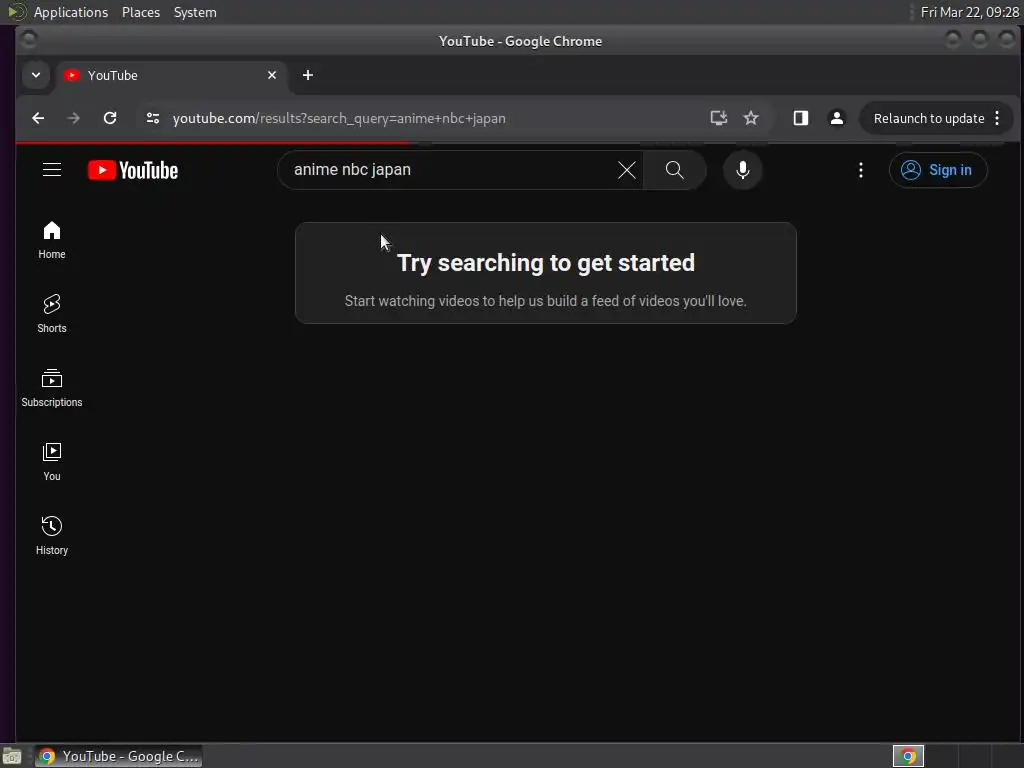
Task: Open the System menu
Action: pos(195,12)
